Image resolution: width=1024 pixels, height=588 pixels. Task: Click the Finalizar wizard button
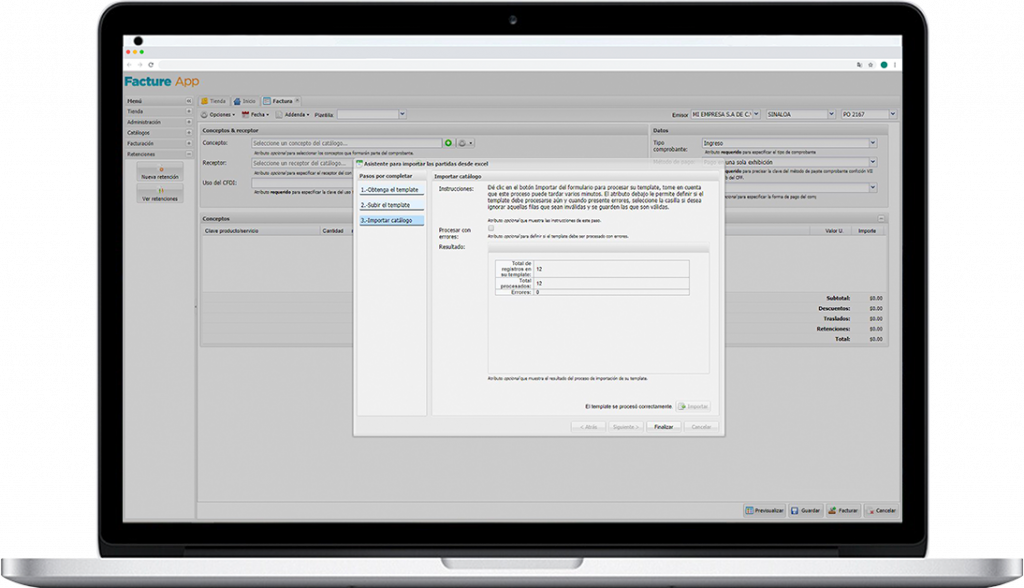(x=663, y=426)
